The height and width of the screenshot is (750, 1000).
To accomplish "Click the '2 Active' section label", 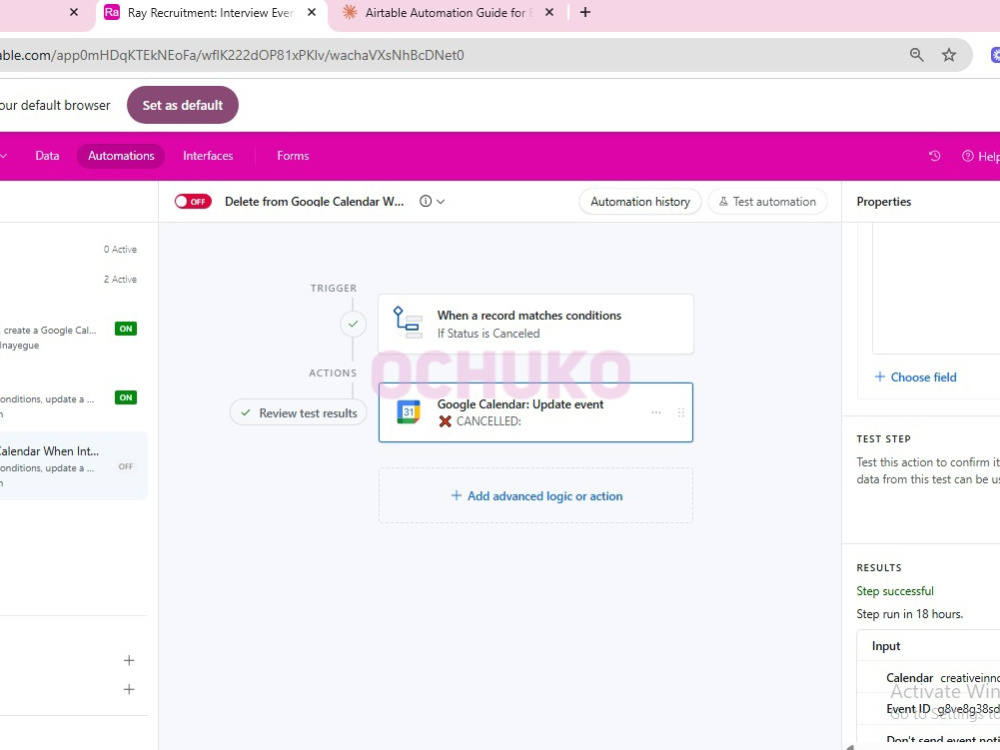I will (x=120, y=279).
